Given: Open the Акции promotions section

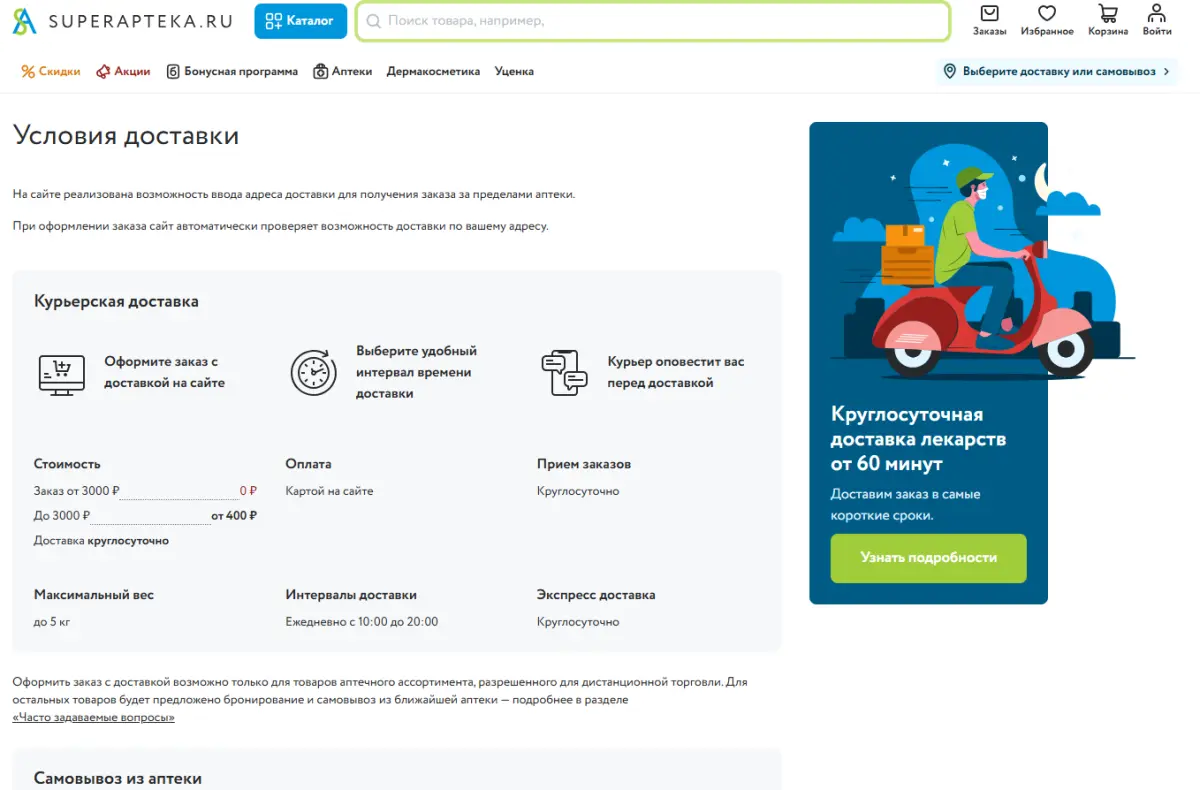Looking at the screenshot, I should pos(123,72).
